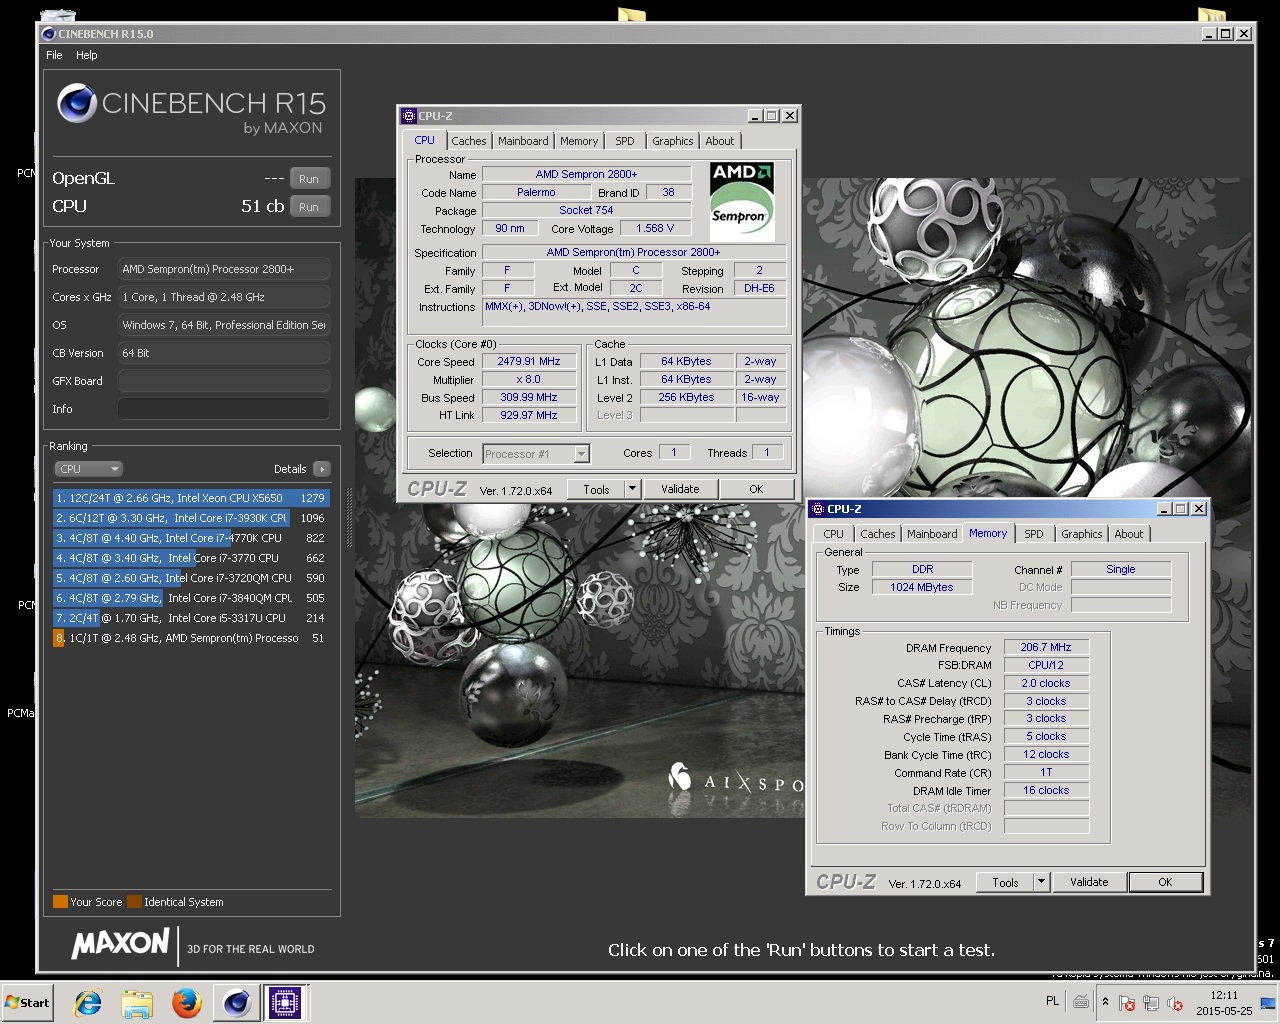Select the Core i5-3317U ranking row
The height and width of the screenshot is (1024, 1280).
pyautogui.click(x=191, y=618)
